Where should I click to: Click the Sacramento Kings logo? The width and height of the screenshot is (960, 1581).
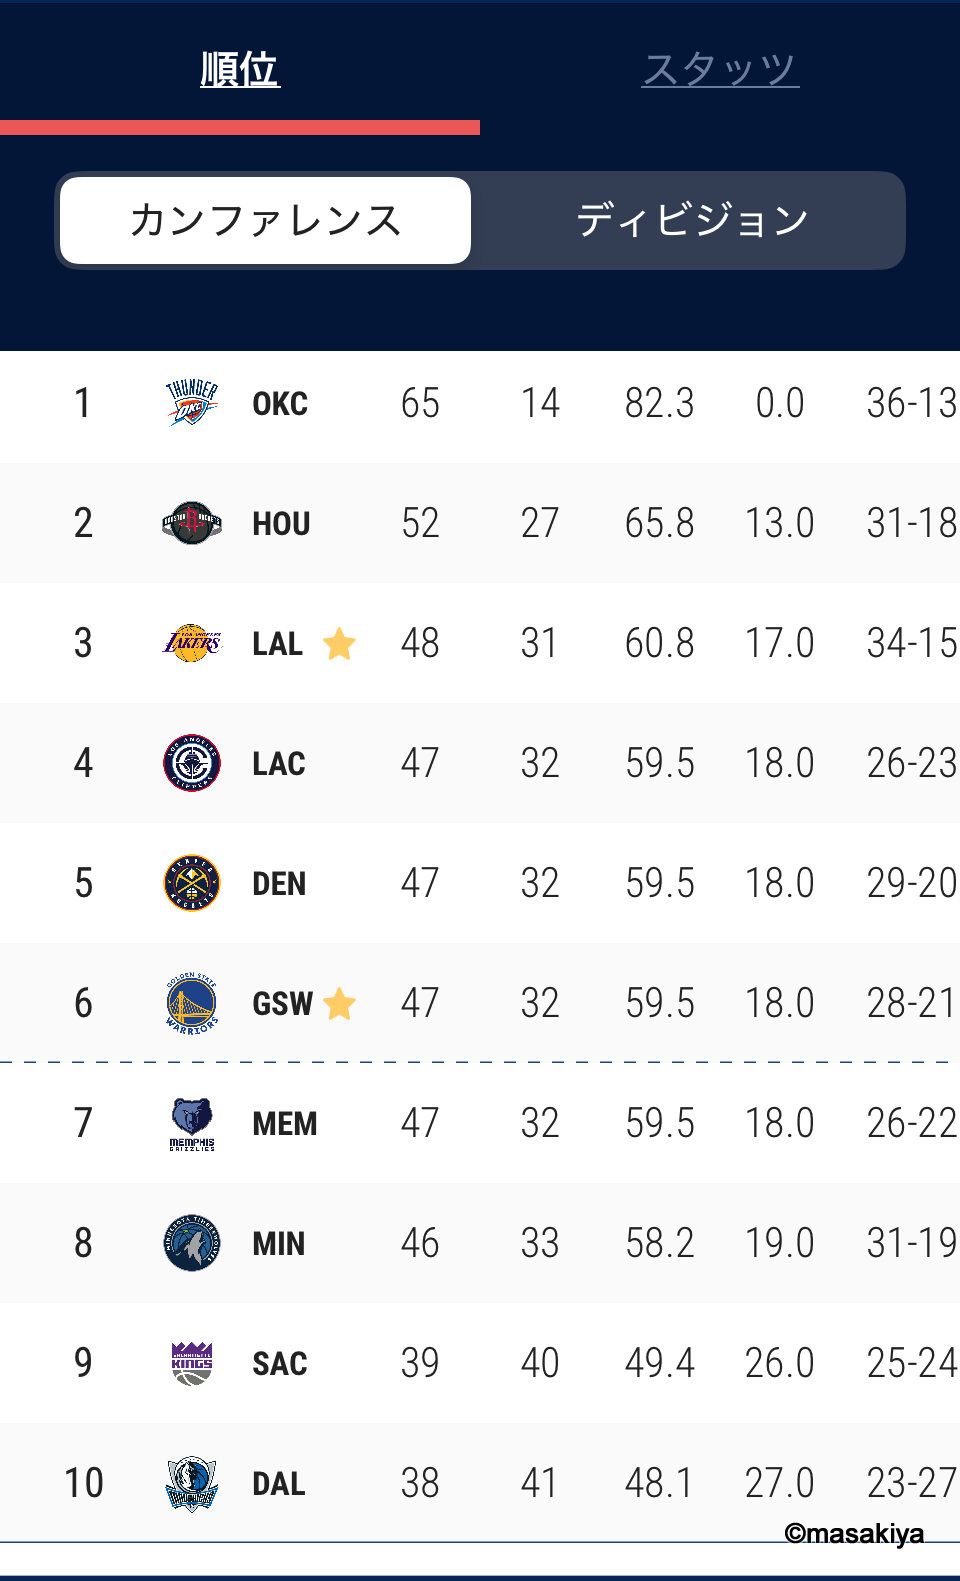coord(191,1363)
